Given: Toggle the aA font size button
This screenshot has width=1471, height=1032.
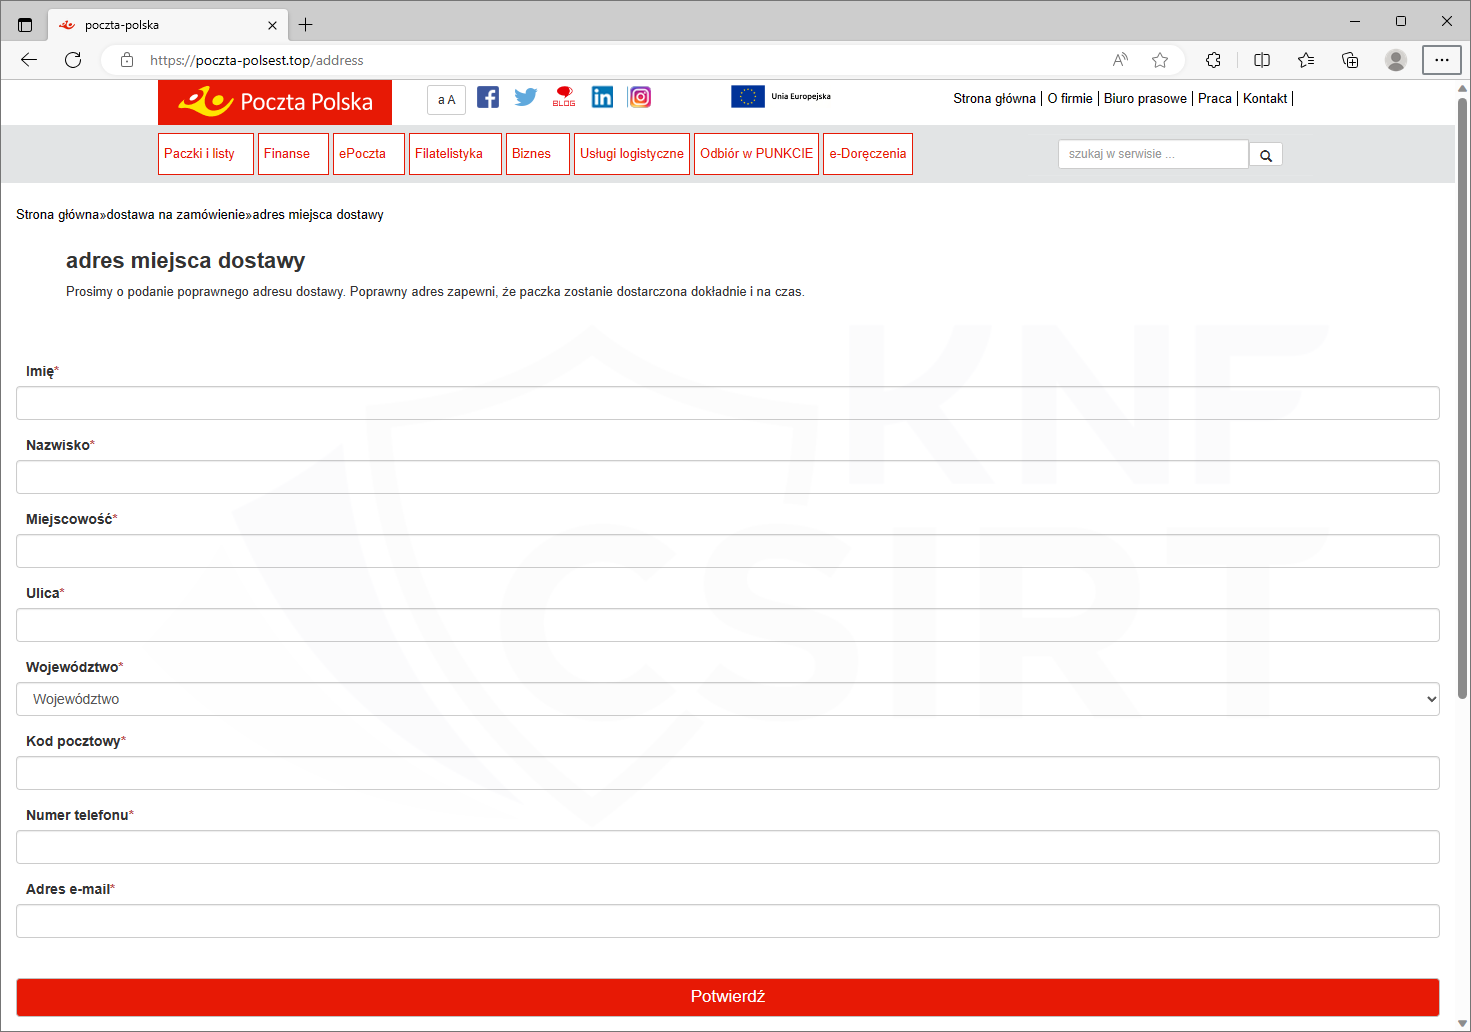Looking at the screenshot, I should tap(447, 100).
